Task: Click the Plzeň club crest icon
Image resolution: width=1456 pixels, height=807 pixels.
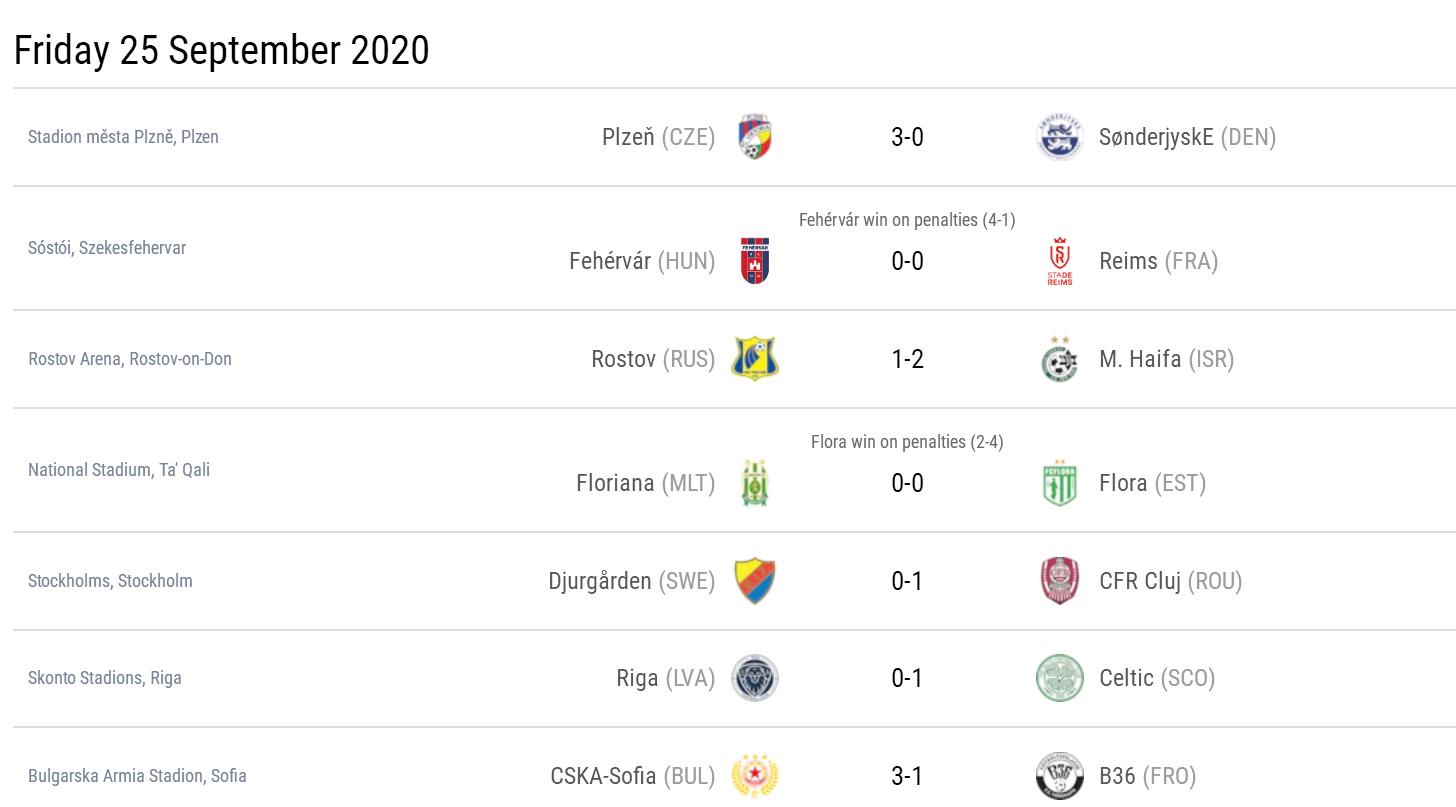Action: [x=755, y=138]
